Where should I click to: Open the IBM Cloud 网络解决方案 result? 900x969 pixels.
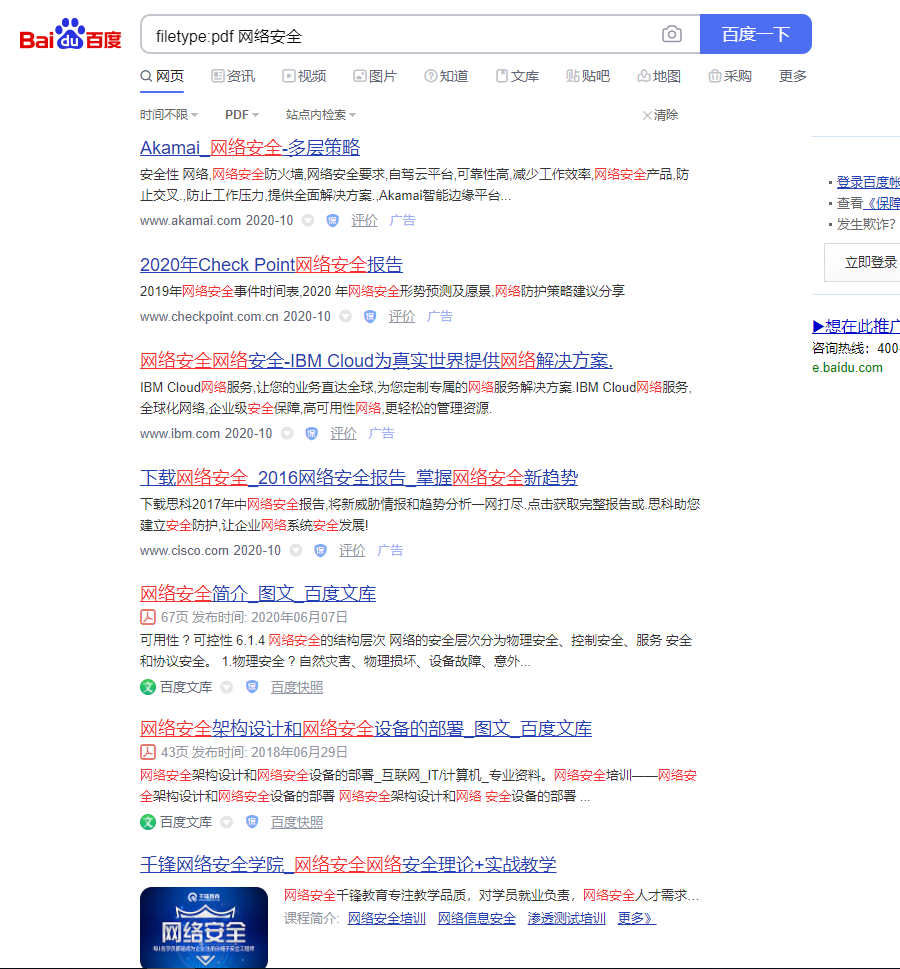pos(376,360)
